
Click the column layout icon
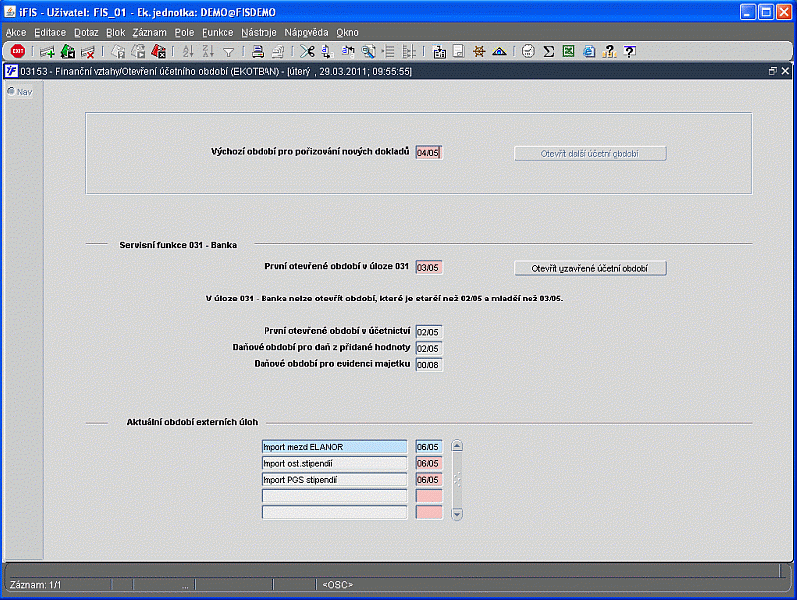click(409, 51)
